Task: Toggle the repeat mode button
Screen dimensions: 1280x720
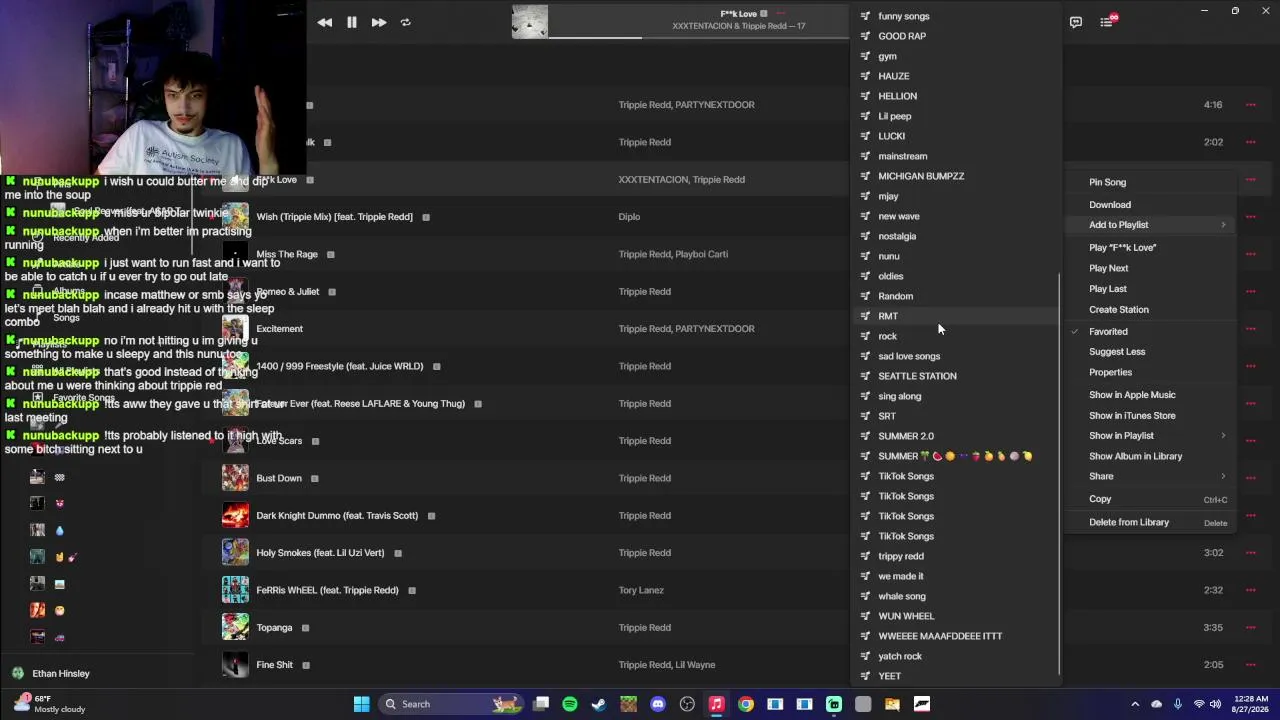Action: pyautogui.click(x=406, y=22)
